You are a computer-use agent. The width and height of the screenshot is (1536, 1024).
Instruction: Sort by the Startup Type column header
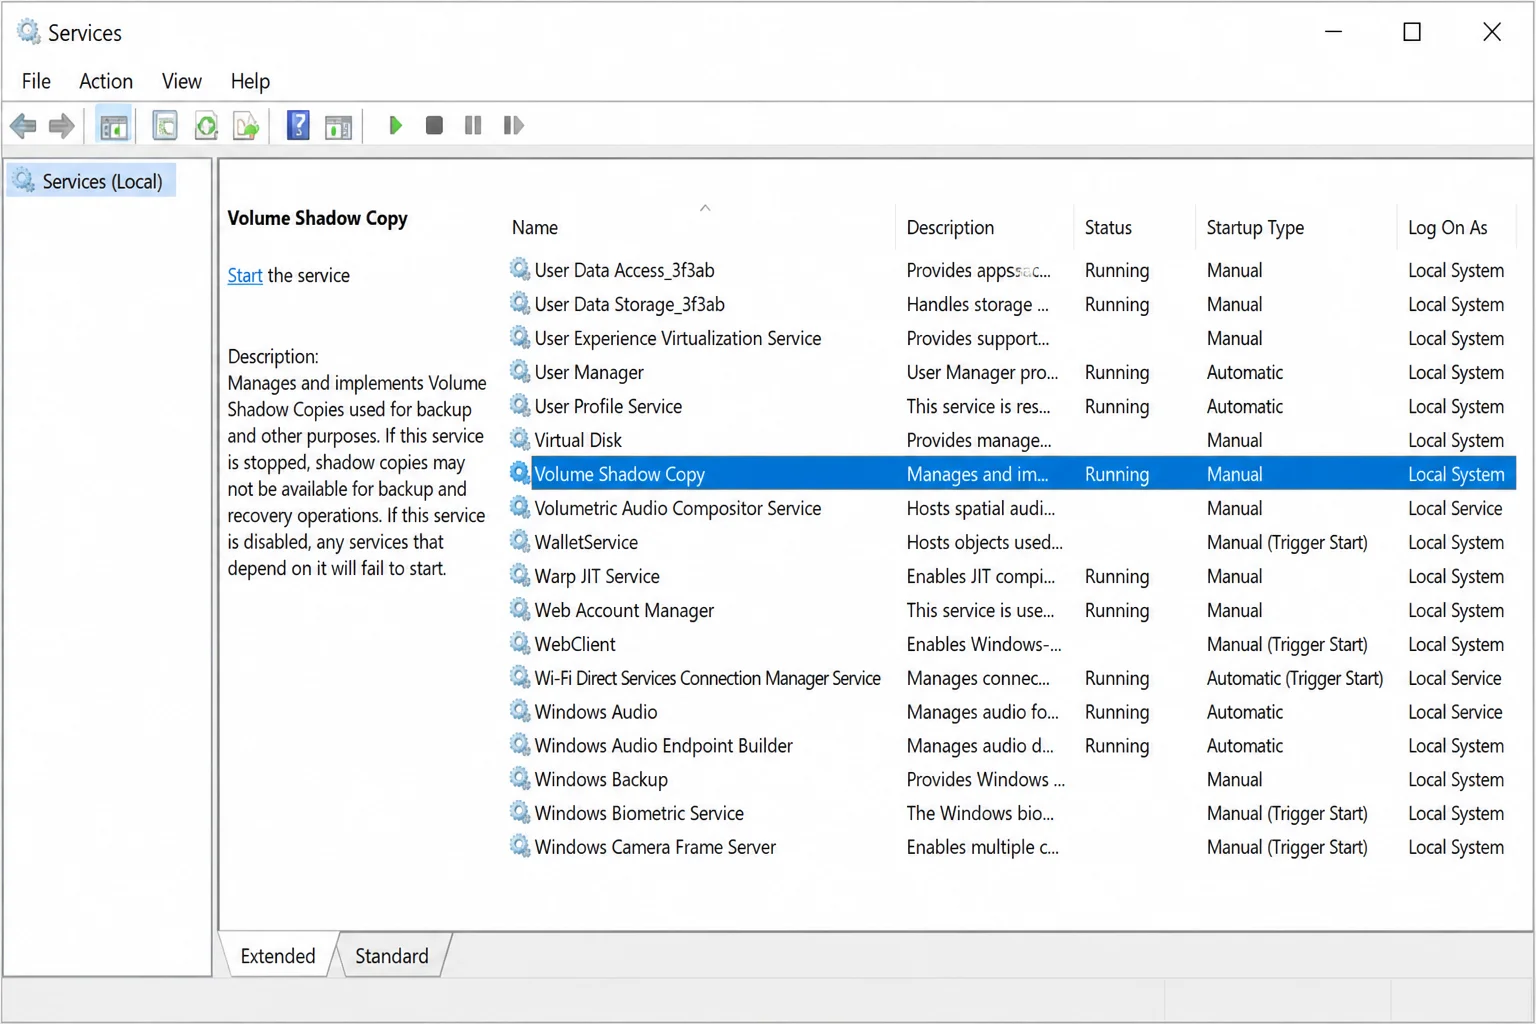(x=1296, y=228)
